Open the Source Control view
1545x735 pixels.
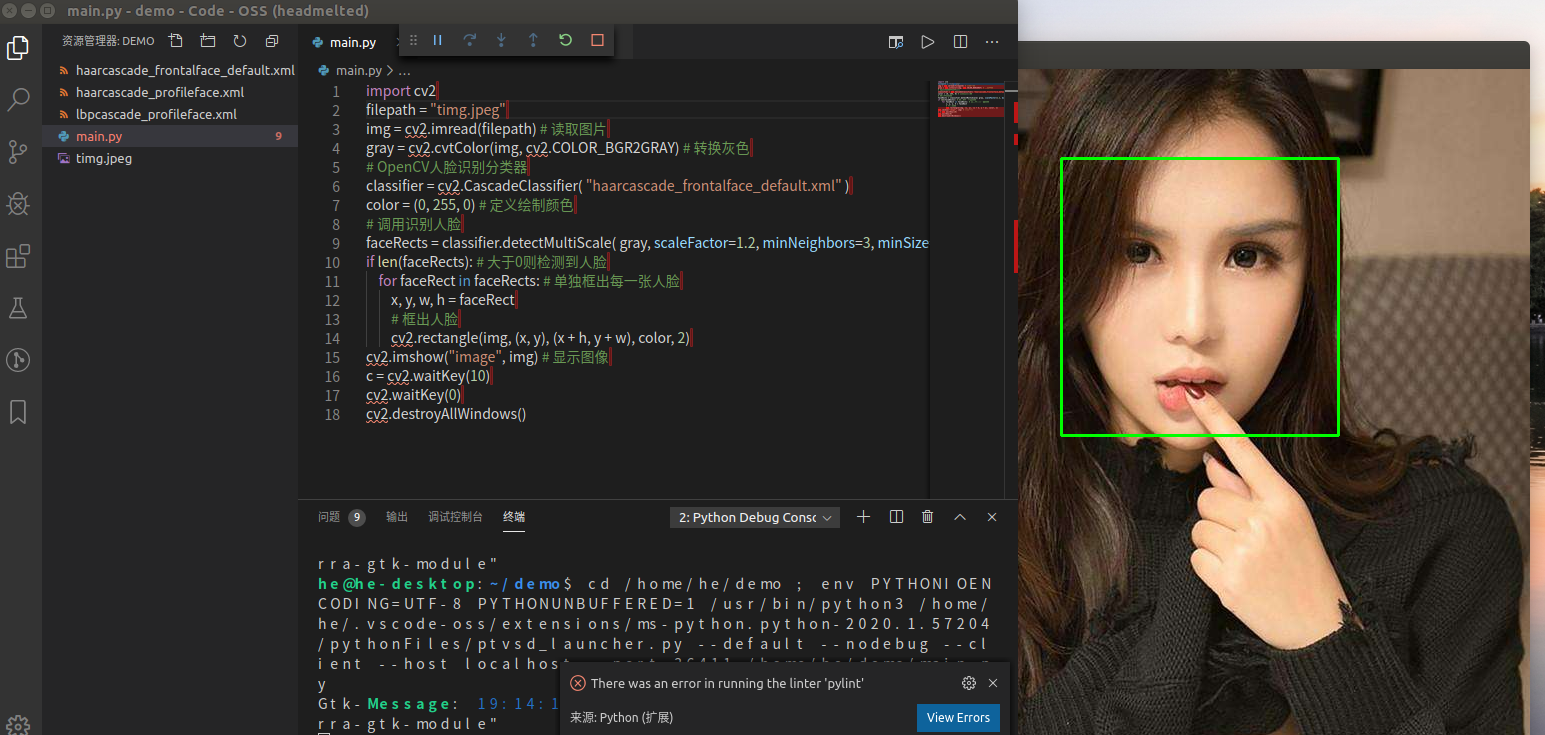click(18, 151)
